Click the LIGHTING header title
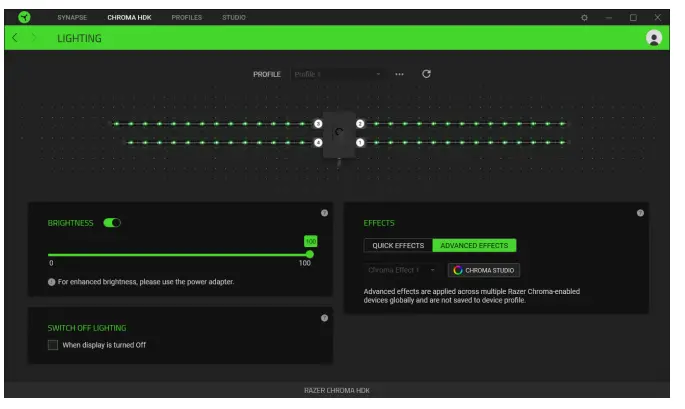Viewport: 685px width, 409px height. pos(80,38)
